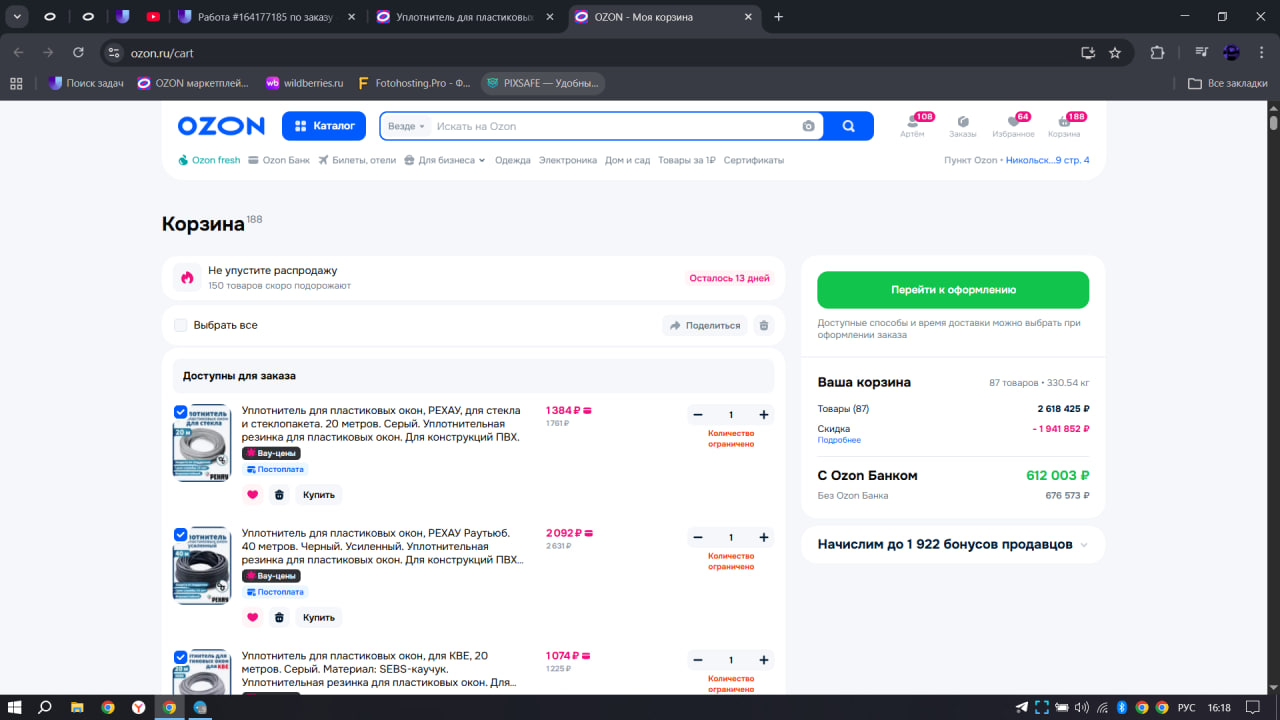Open Товары за 1₽ link
1280x720 pixels.
pos(687,160)
